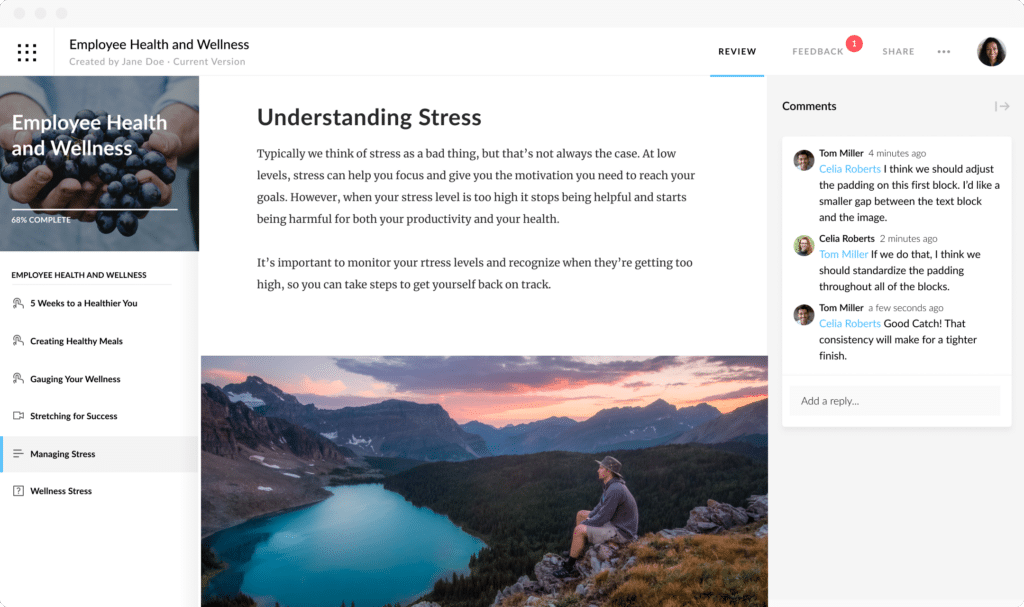Click the Wellness Stress quiz icon
This screenshot has height=607, width=1024.
(x=18, y=491)
